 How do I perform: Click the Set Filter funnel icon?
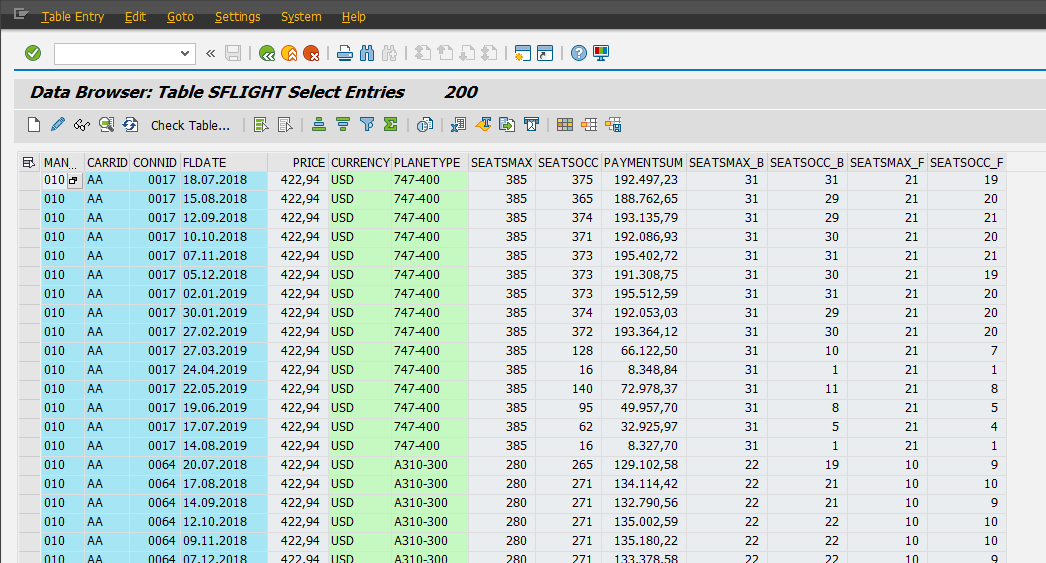[367, 125]
